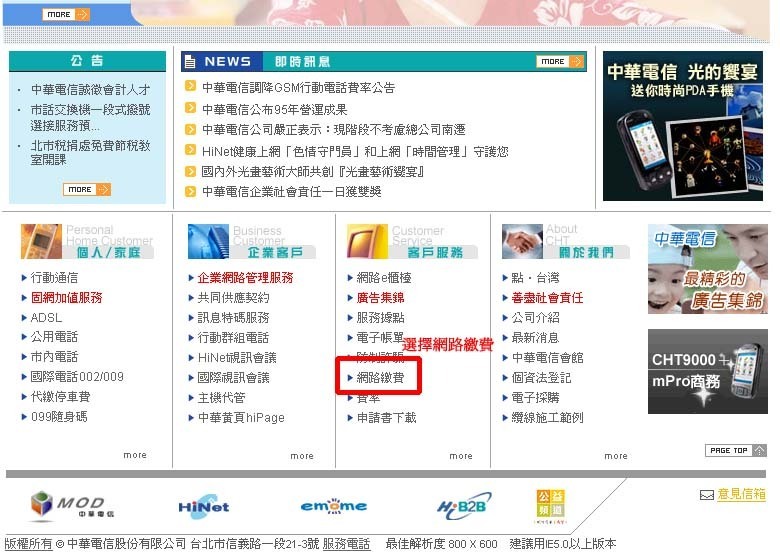This screenshot has width=780, height=552.
Task: Open 中華電信會館 link
Action: (x=547, y=357)
